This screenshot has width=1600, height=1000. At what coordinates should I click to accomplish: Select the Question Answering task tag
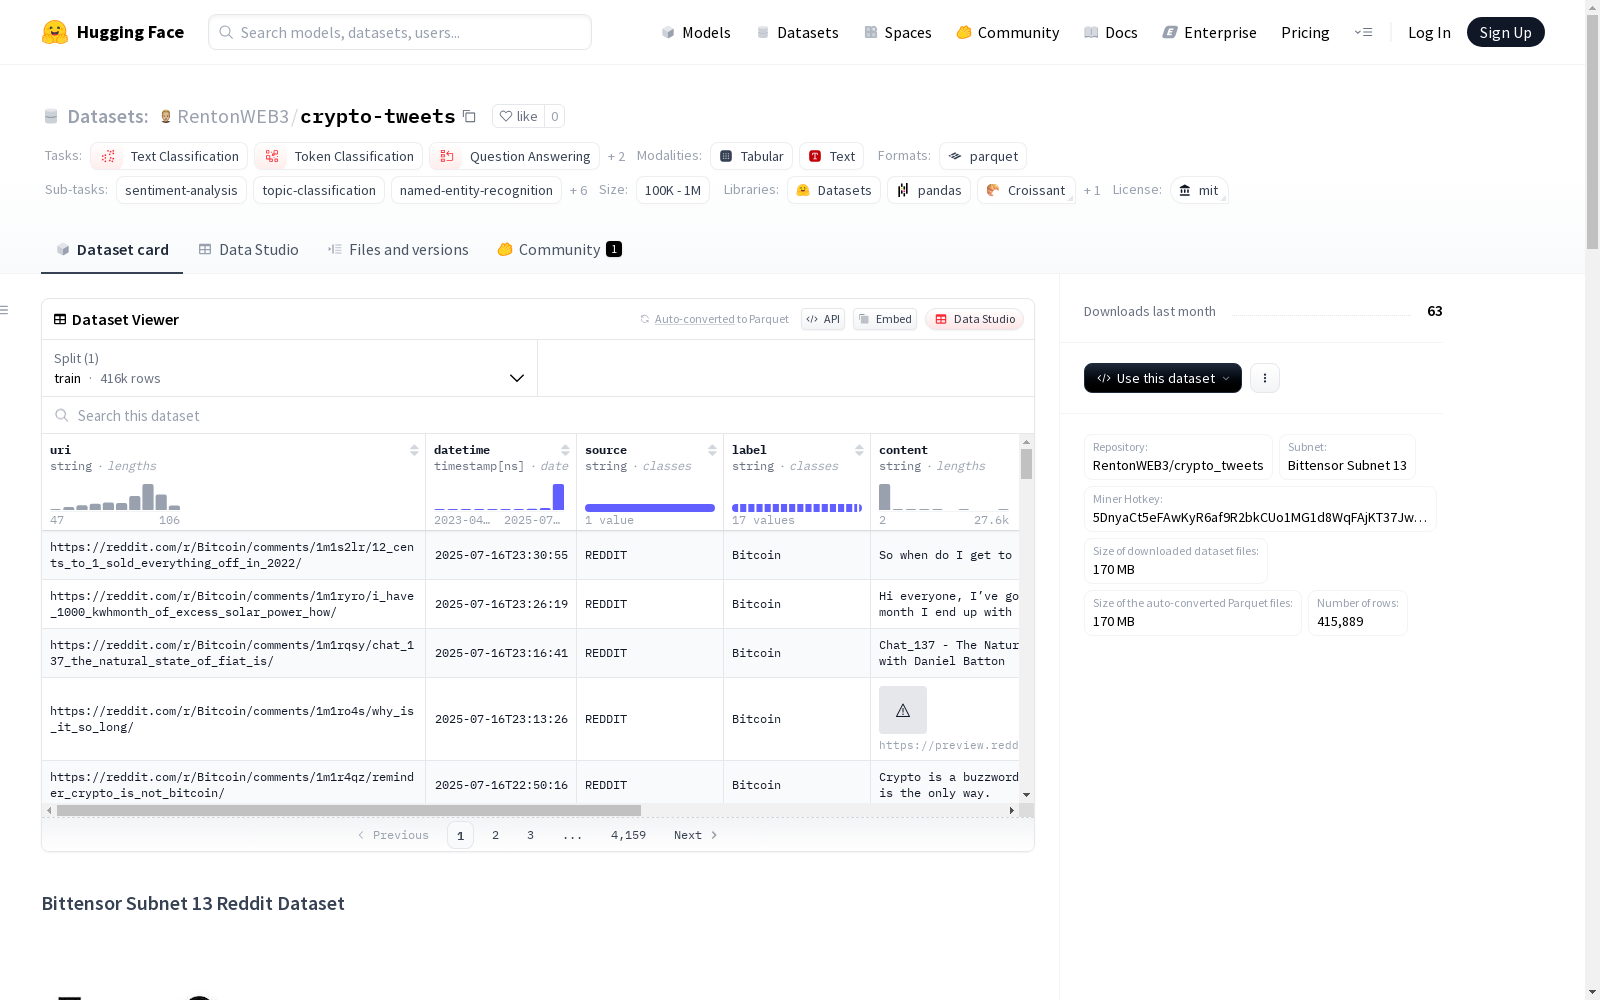(x=514, y=156)
